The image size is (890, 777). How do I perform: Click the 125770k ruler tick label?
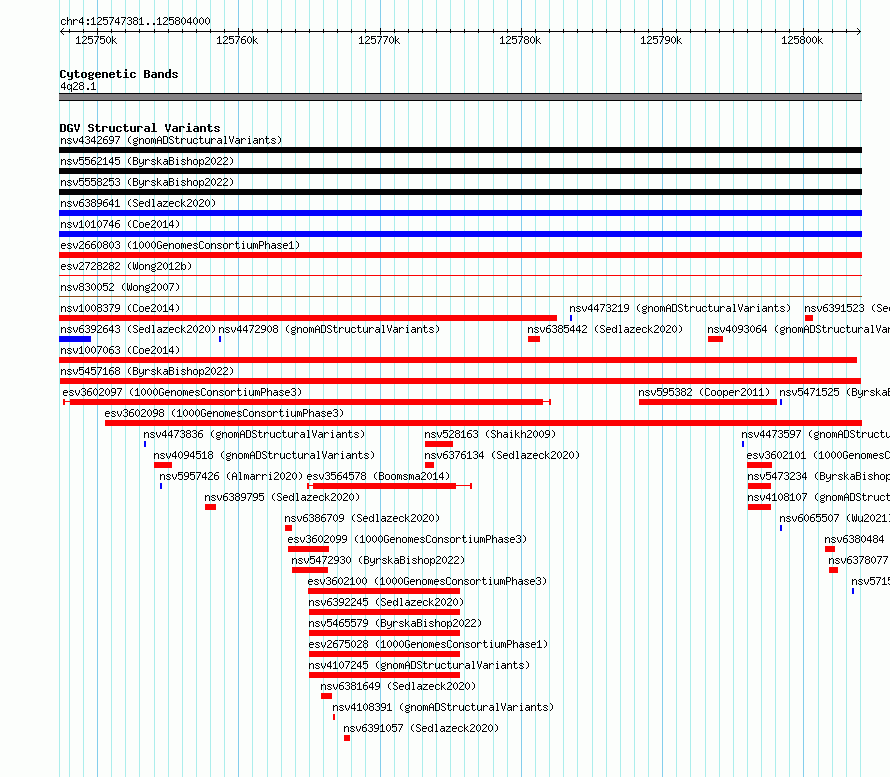pyautogui.click(x=379, y=40)
